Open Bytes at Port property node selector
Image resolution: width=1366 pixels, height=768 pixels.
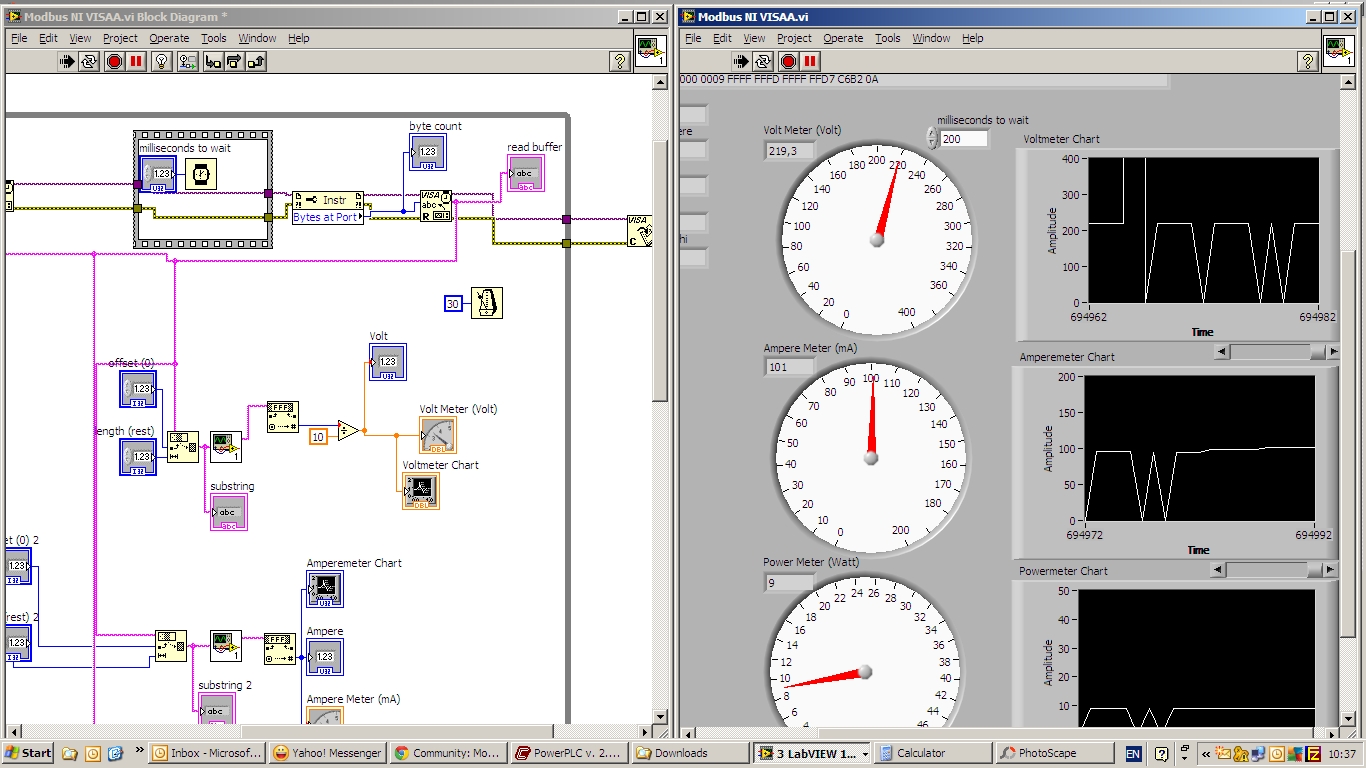point(328,217)
